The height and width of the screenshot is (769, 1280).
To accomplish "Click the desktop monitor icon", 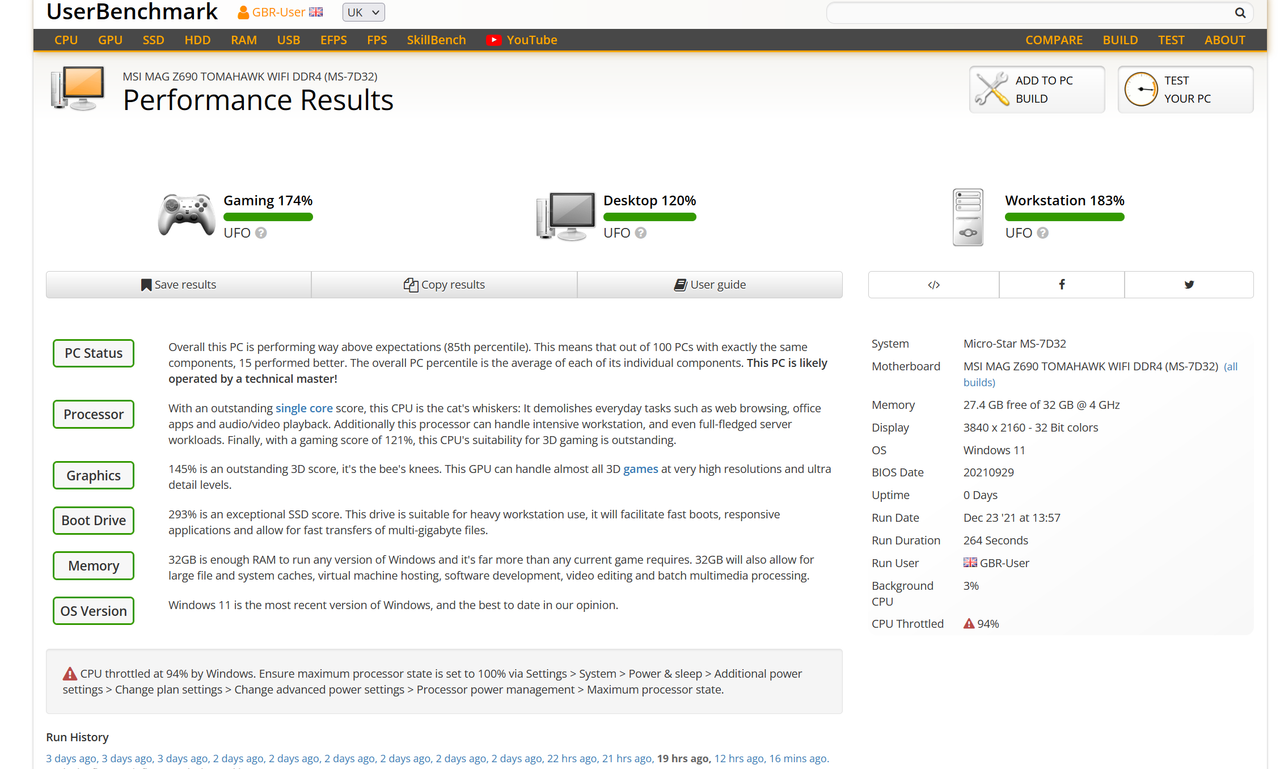I will [x=566, y=216].
